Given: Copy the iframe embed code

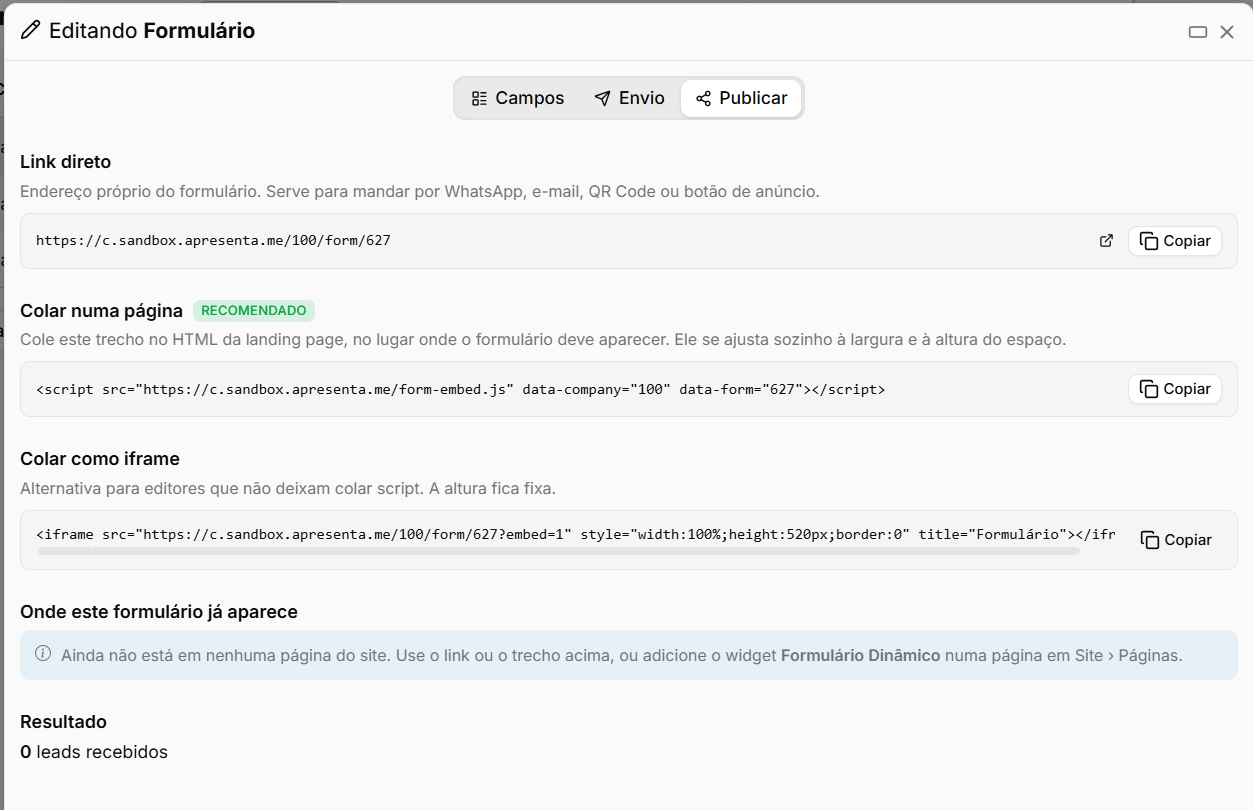Looking at the screenshot, I should [1176, 540].
